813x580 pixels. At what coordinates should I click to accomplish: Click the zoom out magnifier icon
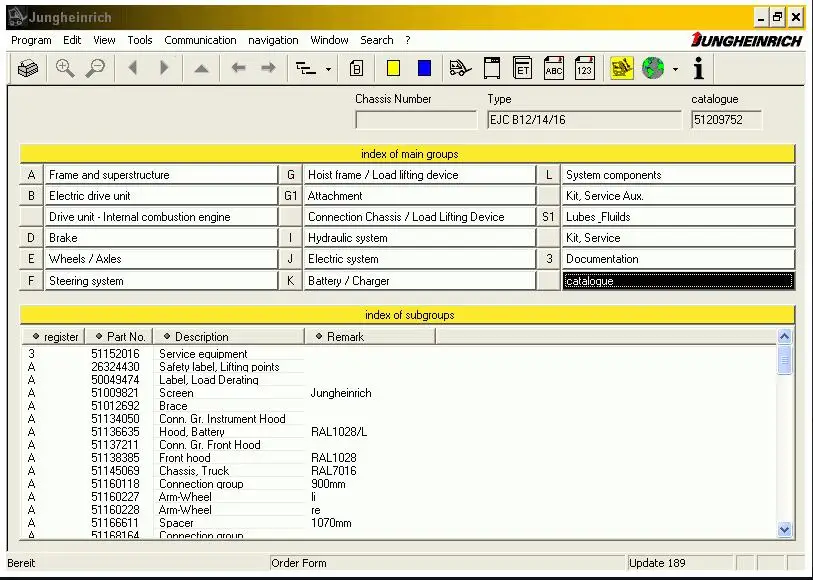pyautogui.click(x=95, y=68)
